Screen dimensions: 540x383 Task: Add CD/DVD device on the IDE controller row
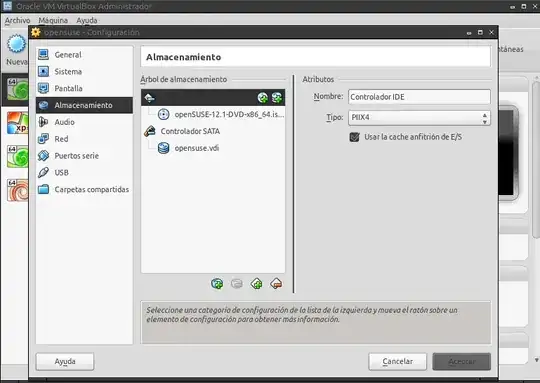(263, 98)
